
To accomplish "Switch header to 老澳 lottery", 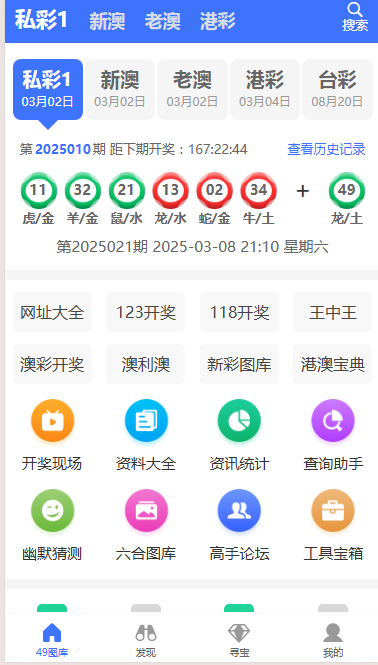I will [162, 21].
